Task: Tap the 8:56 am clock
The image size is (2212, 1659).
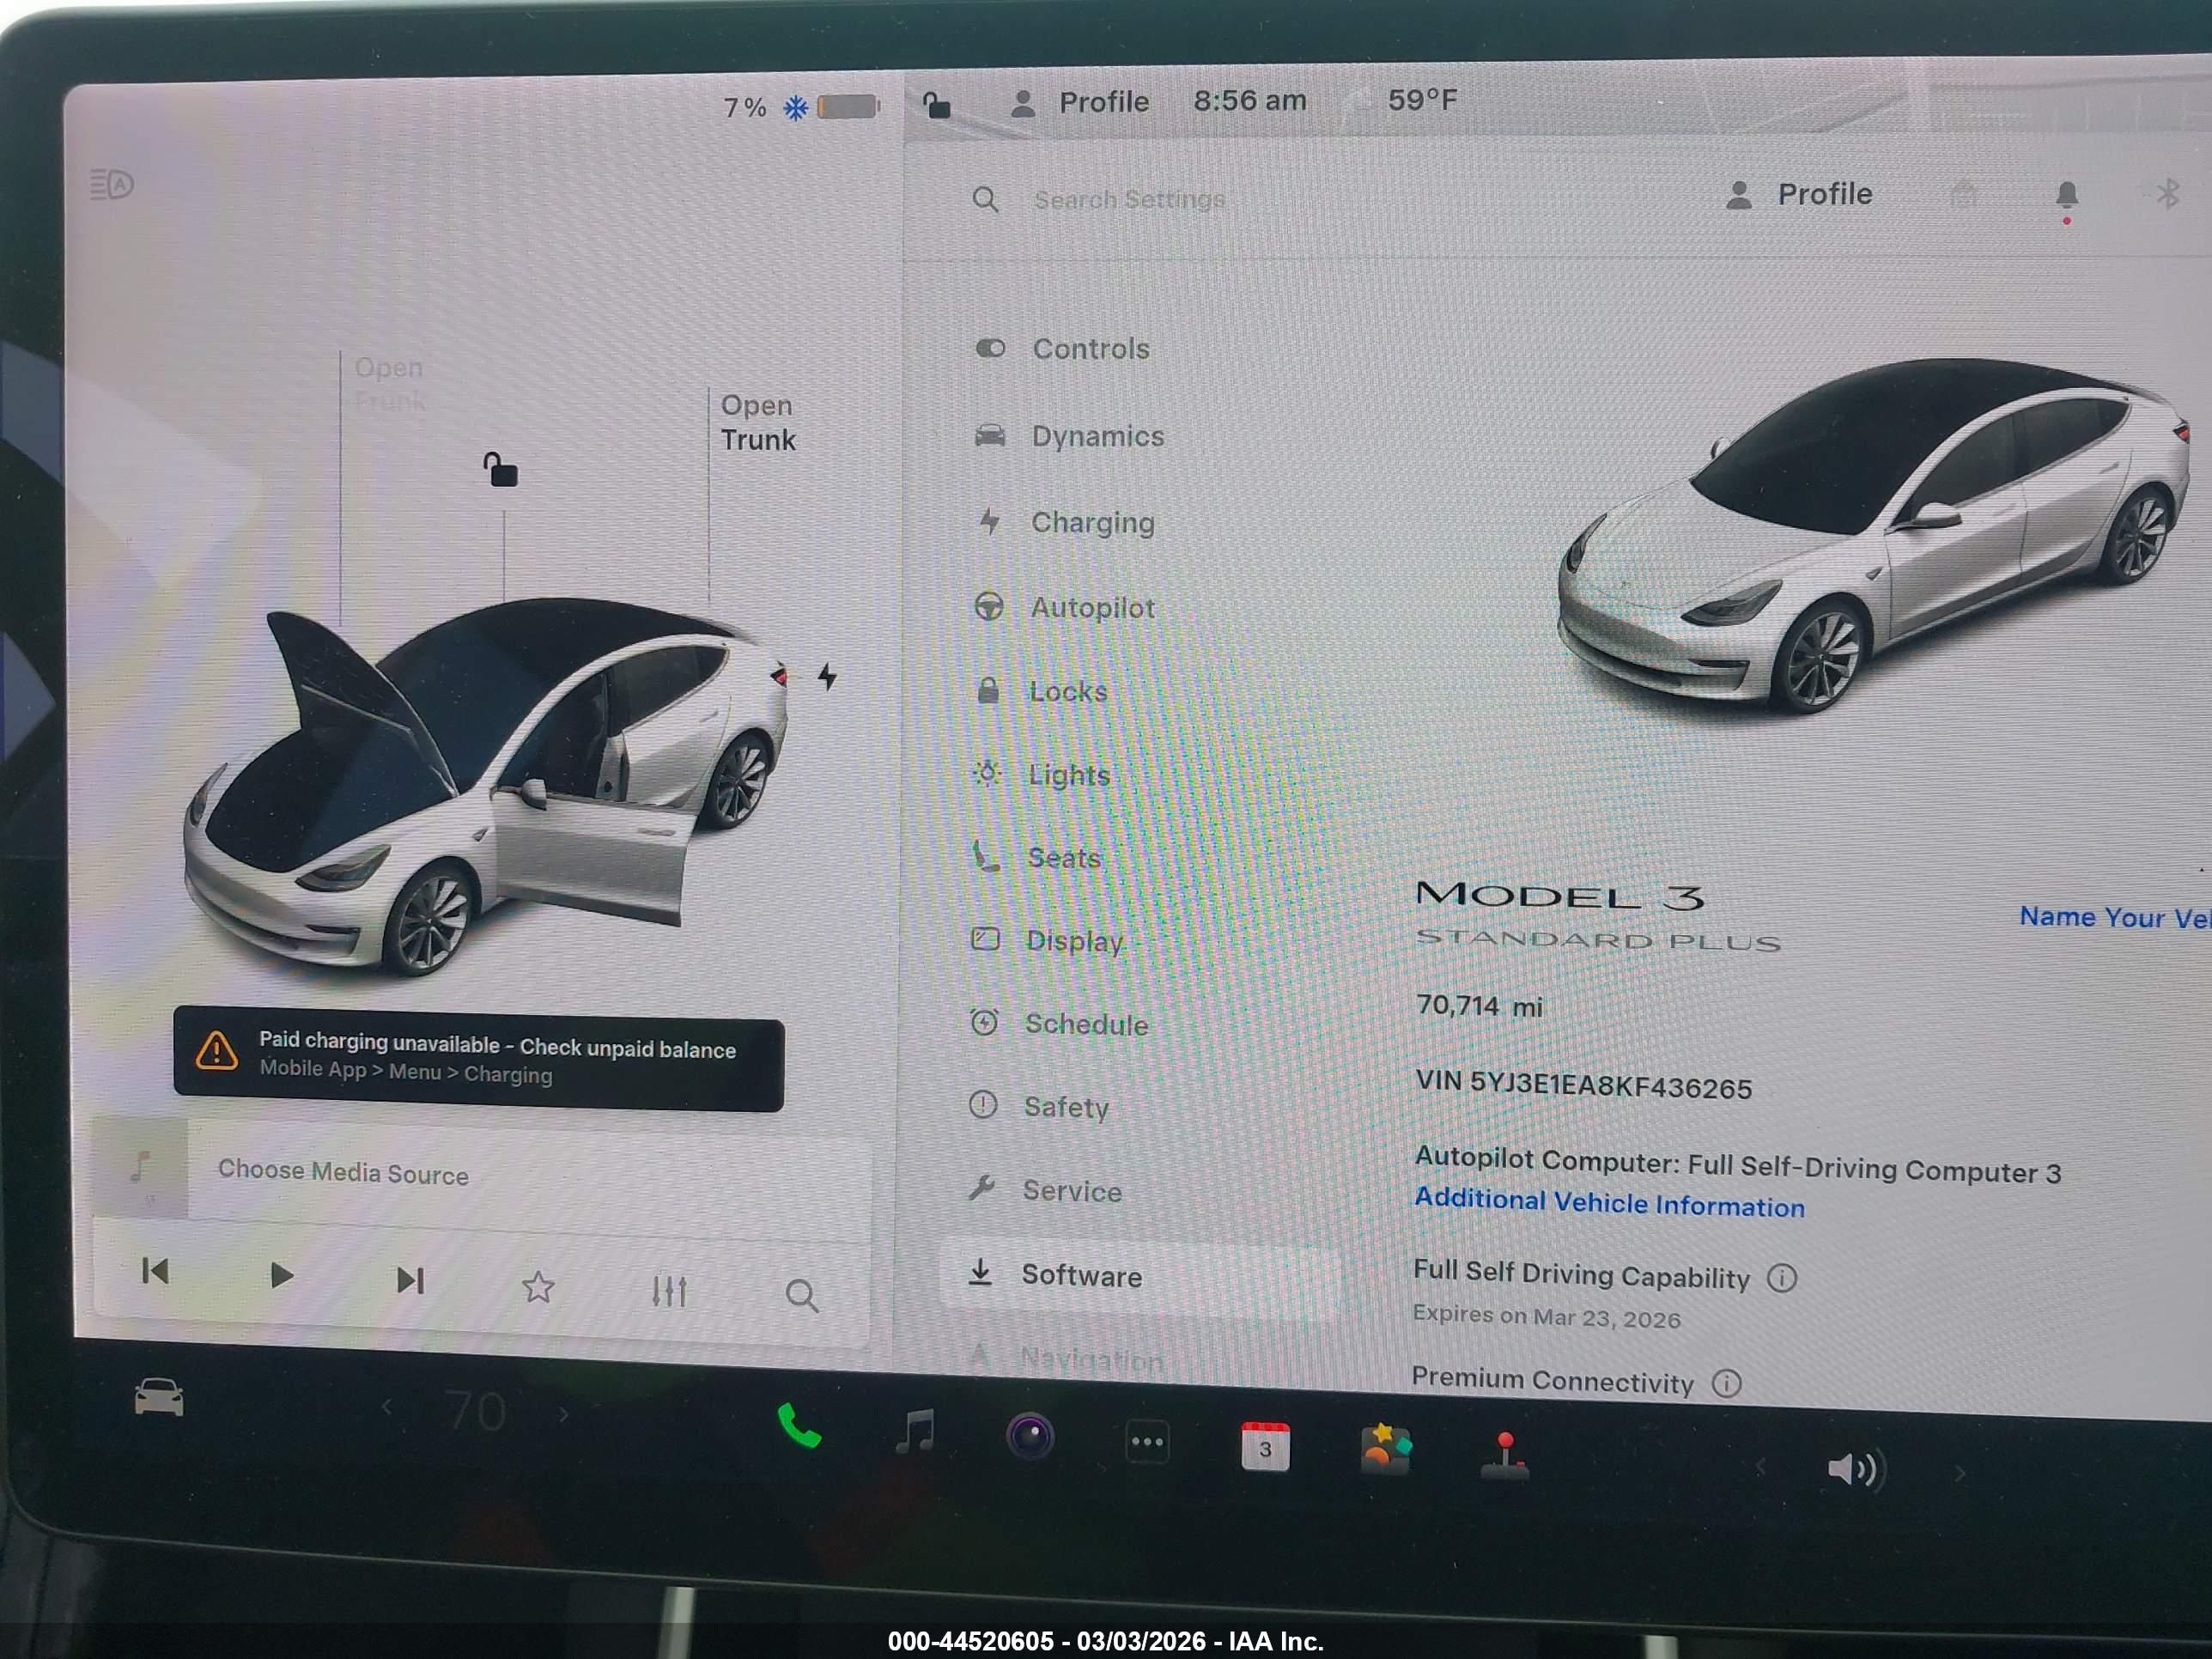Action: point(1250,101)
